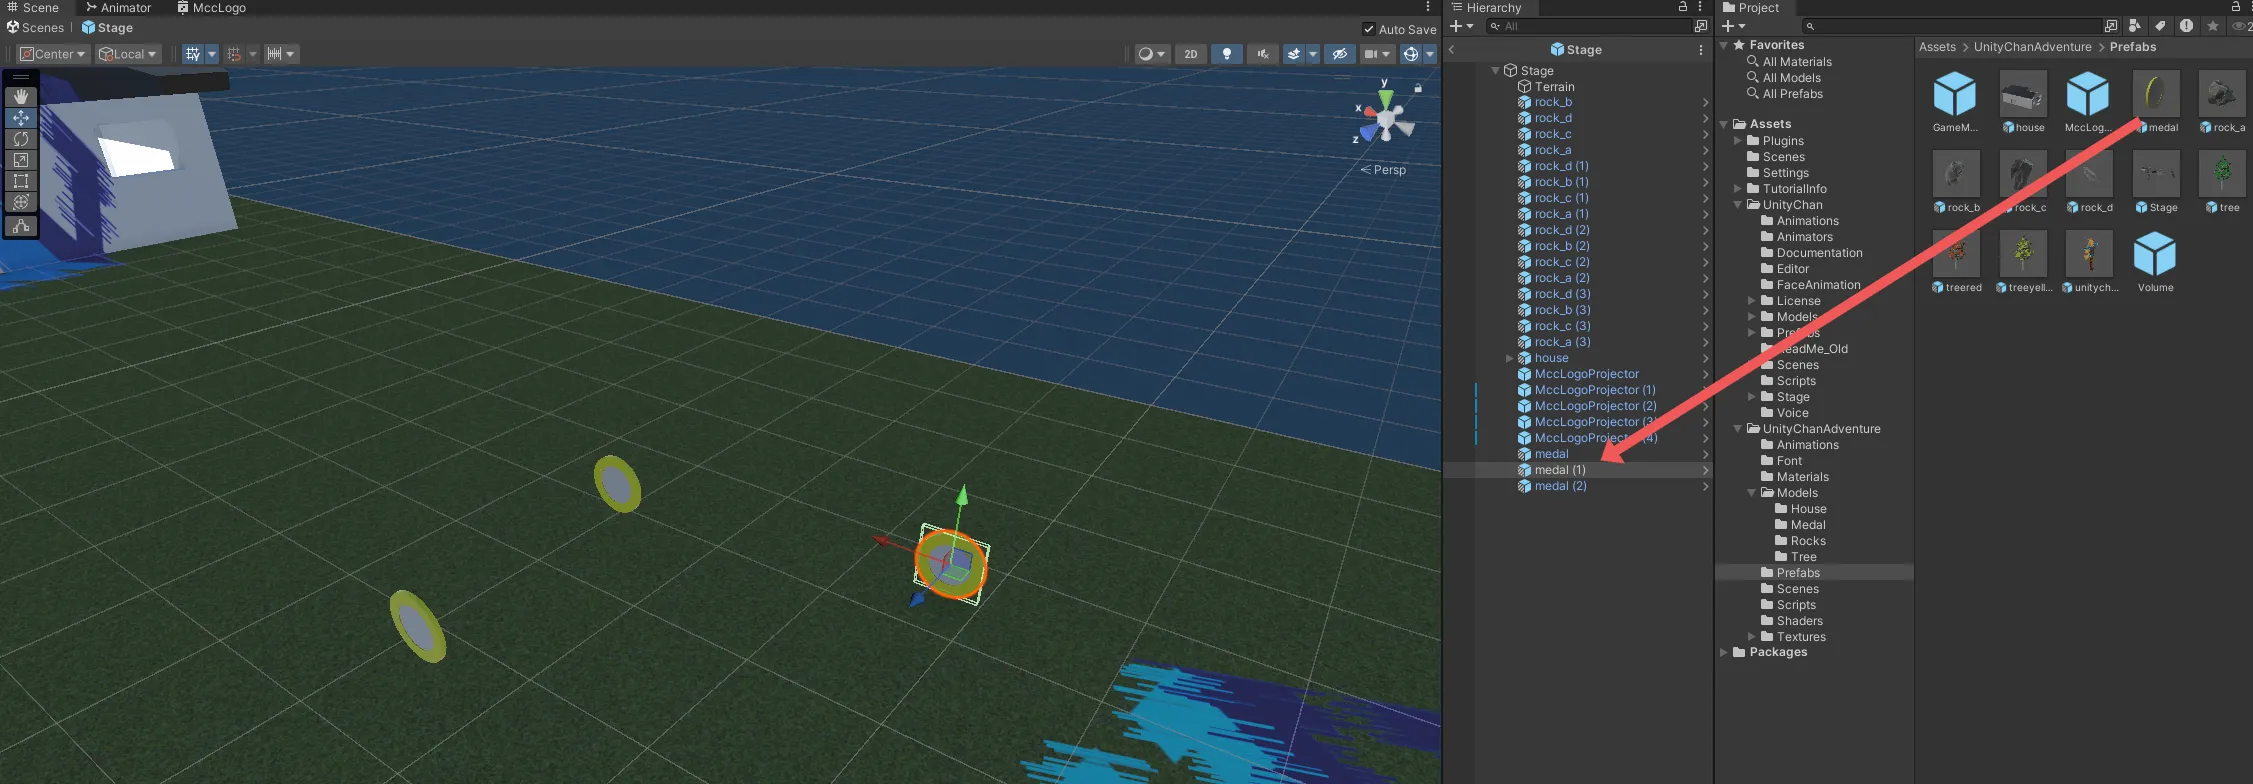Select the Rotate tool

tap(20, 139)
